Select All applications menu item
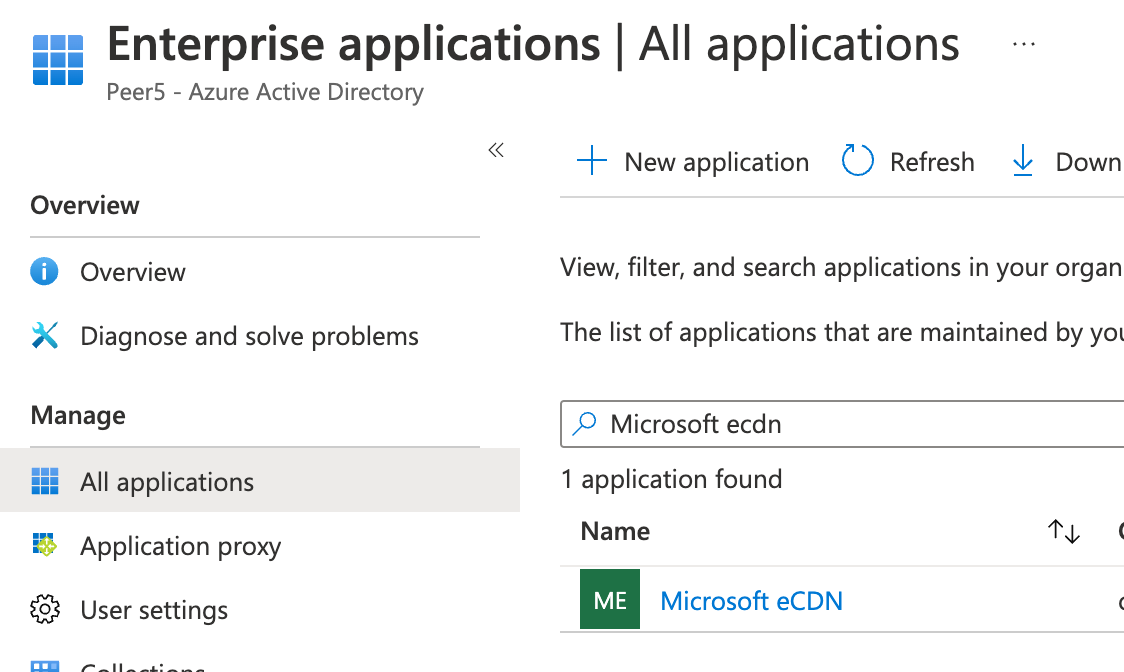Screen dimensions: 1124x672 [x=259, y=480]
